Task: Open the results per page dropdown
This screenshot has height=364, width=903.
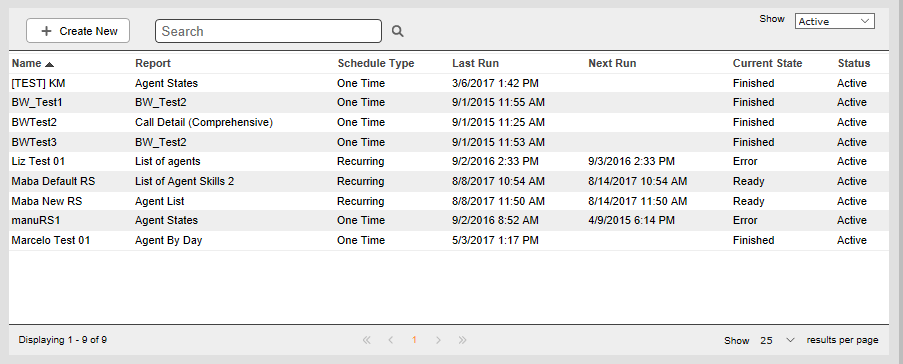Action: (777, 340)
